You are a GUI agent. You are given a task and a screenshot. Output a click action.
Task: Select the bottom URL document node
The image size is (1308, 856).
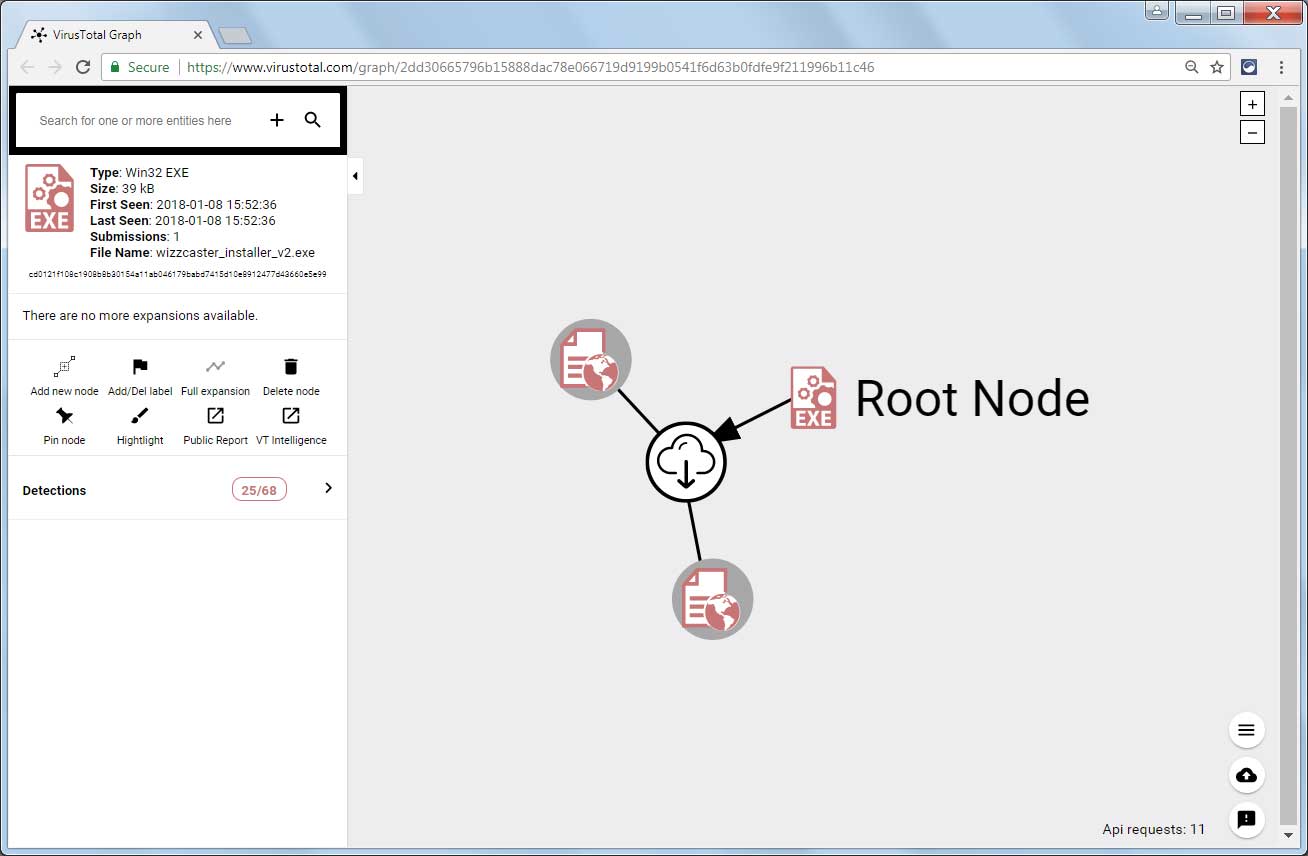(712, 599)
